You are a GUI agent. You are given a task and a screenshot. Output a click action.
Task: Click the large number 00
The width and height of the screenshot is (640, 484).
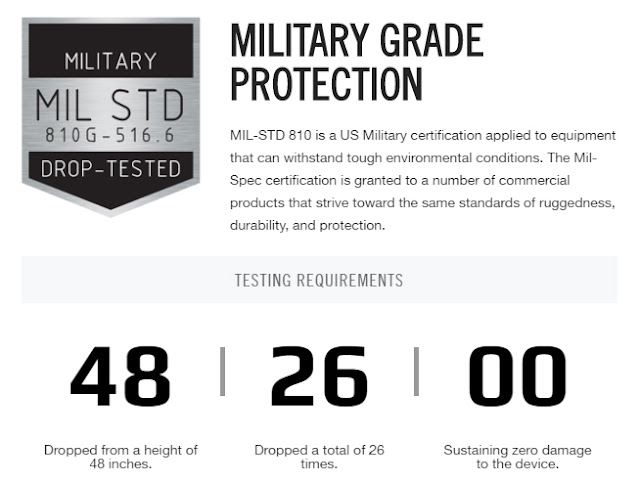point(518,376)
